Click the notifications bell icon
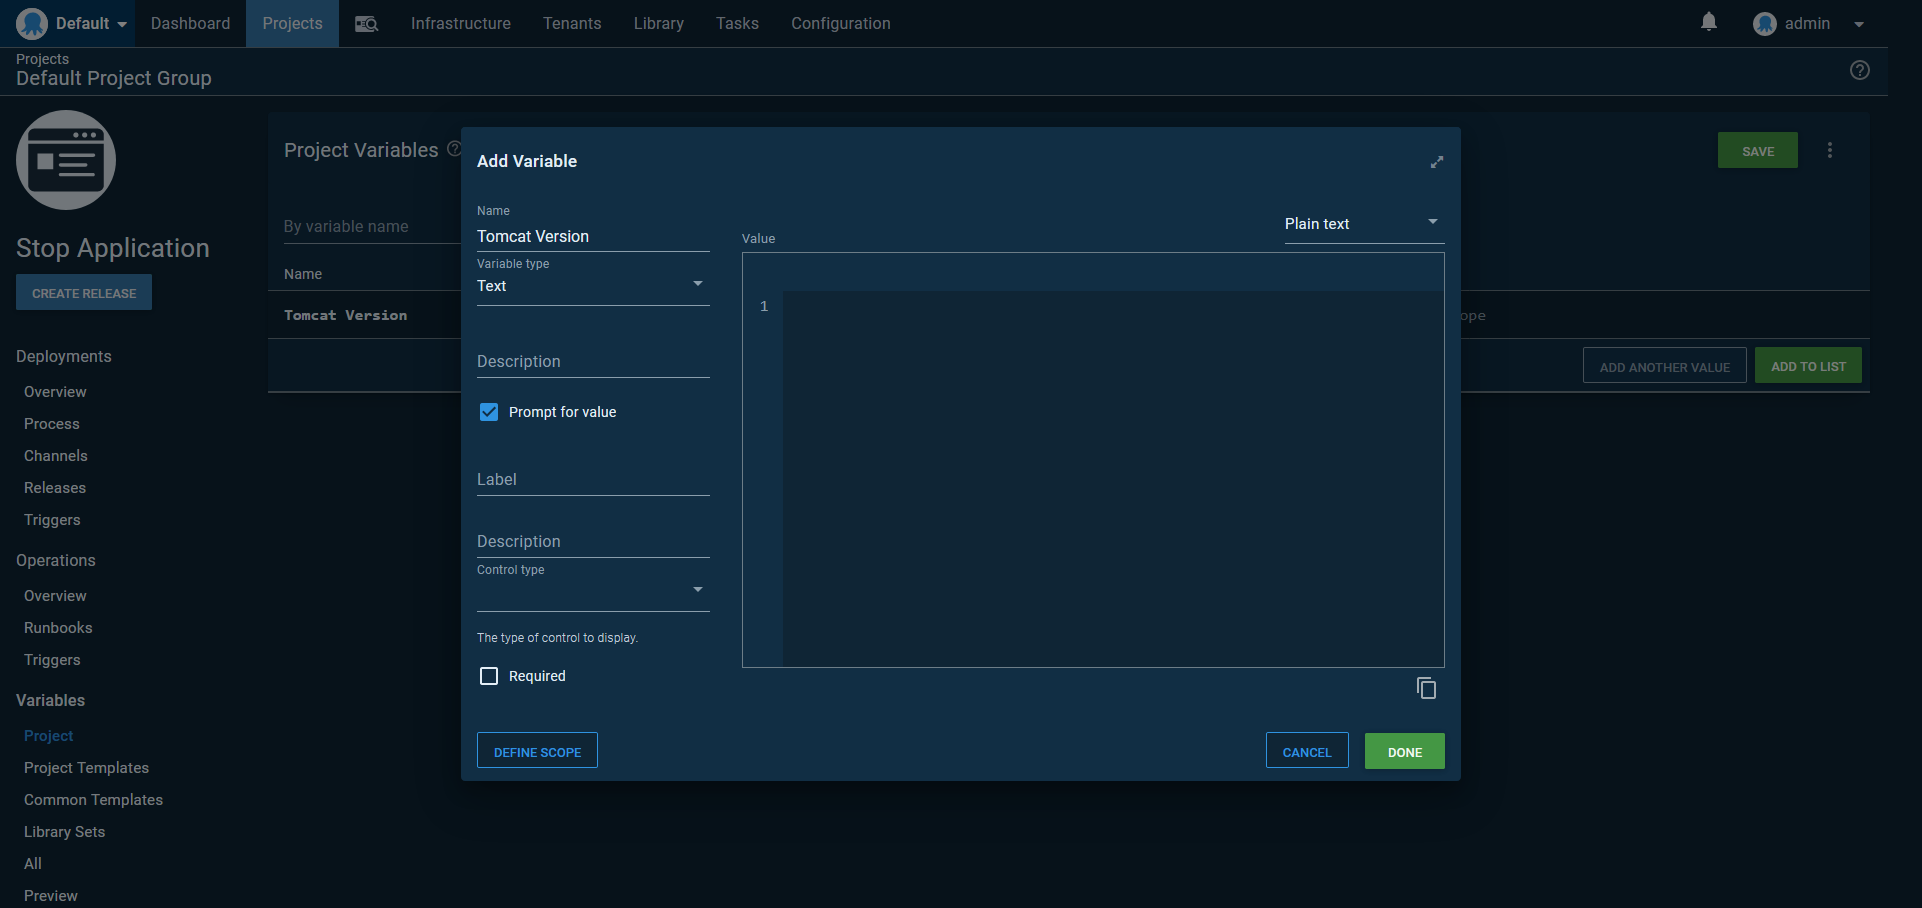The height and width of the screenshot is (908, 1922). tap(1709, 22)
